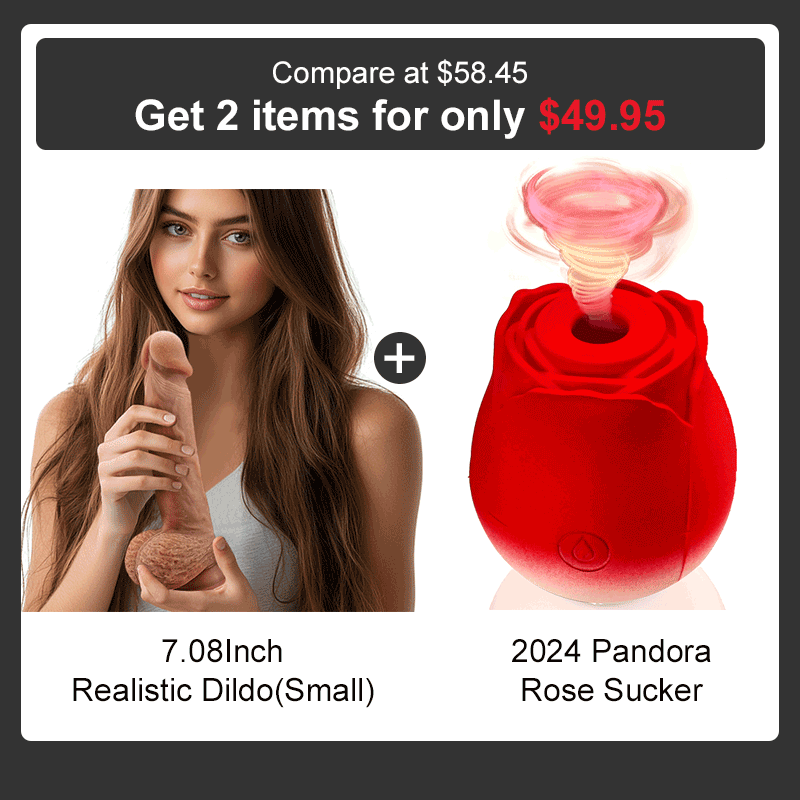The height and width of the screenshot is (800, 800).
Task: Click the '7.08Inch' size label
Action: coord(222,651)
